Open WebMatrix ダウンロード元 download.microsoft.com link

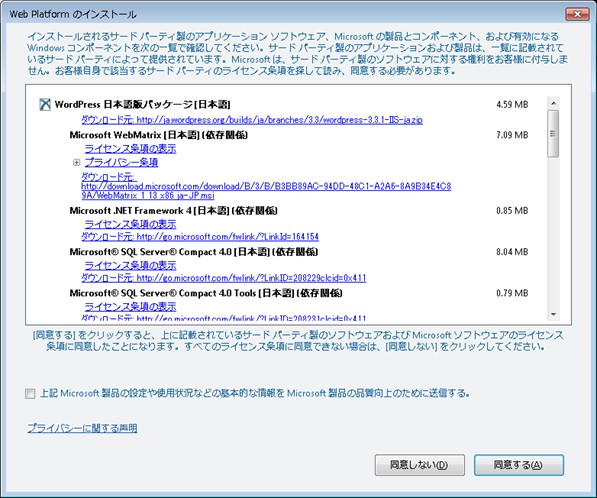pyautogui.click(x=266, y=186)
